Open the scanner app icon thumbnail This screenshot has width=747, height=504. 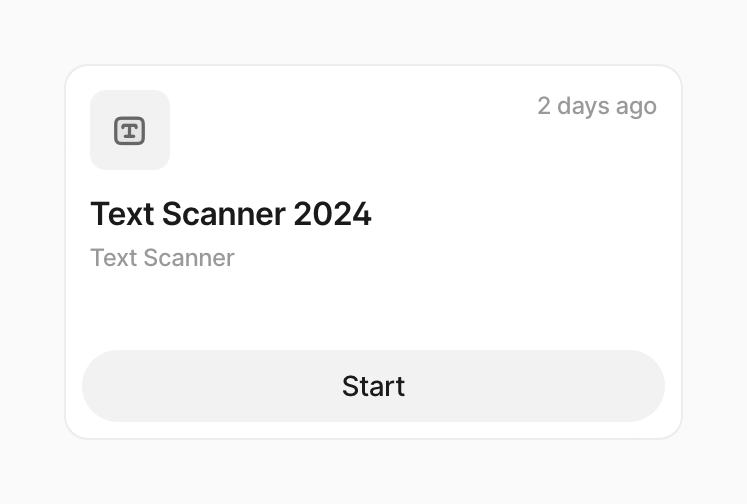click(130, 130)
